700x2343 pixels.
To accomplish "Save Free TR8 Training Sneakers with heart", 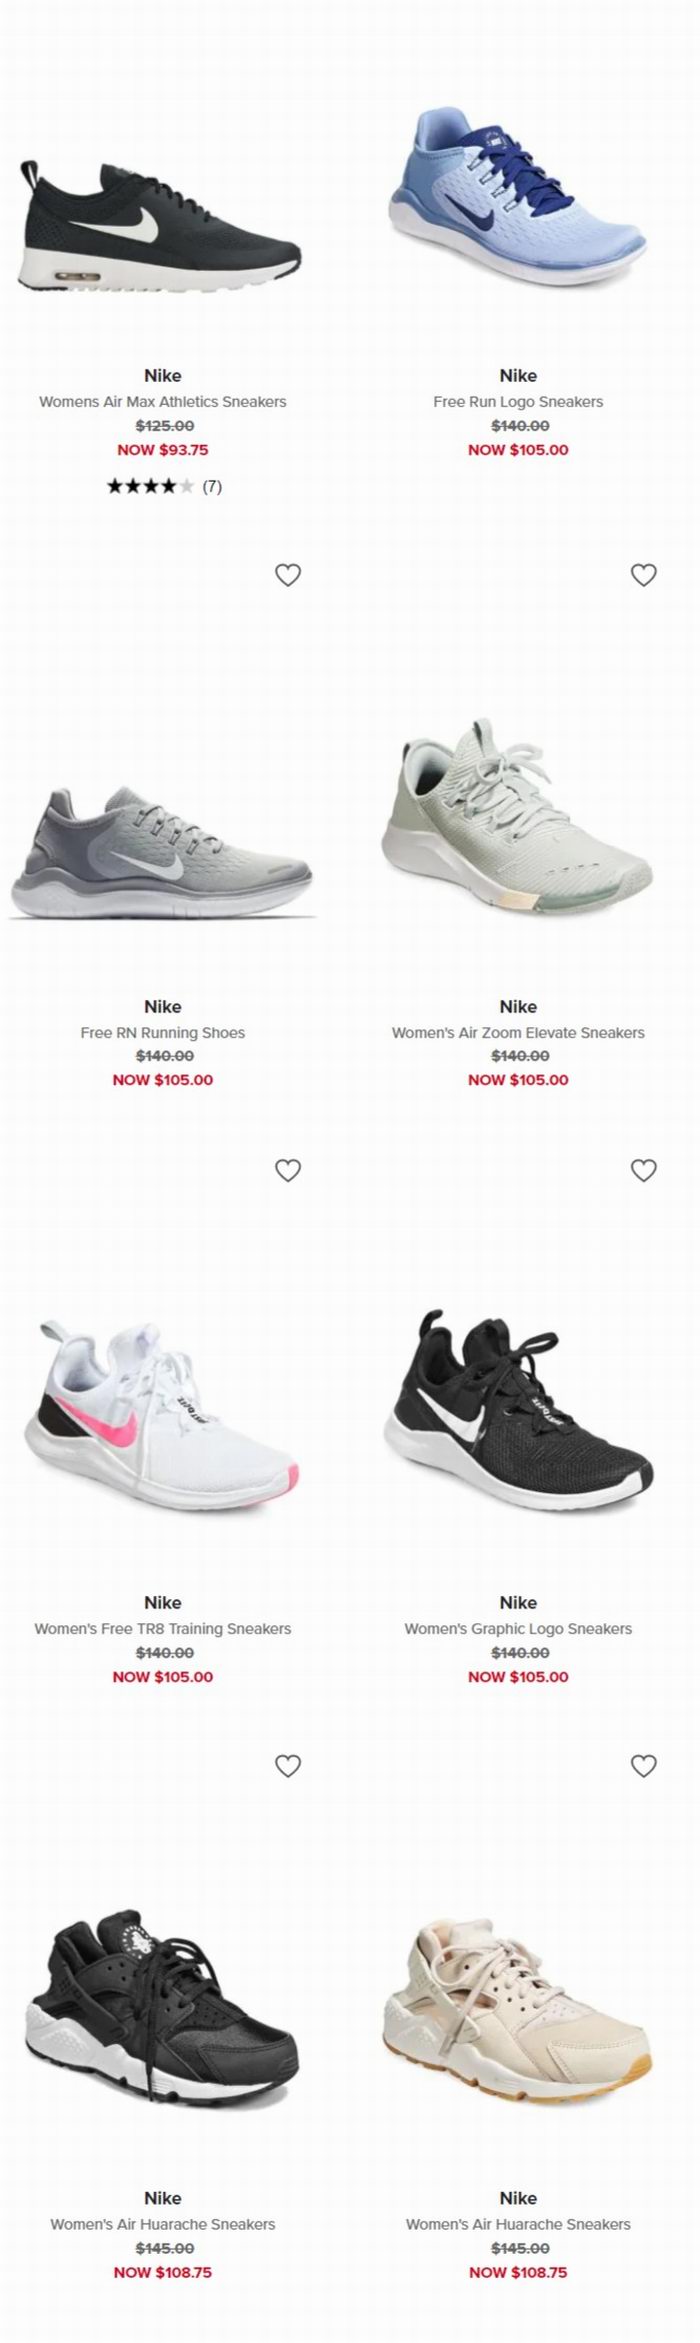I will [x=288, y=1170].
